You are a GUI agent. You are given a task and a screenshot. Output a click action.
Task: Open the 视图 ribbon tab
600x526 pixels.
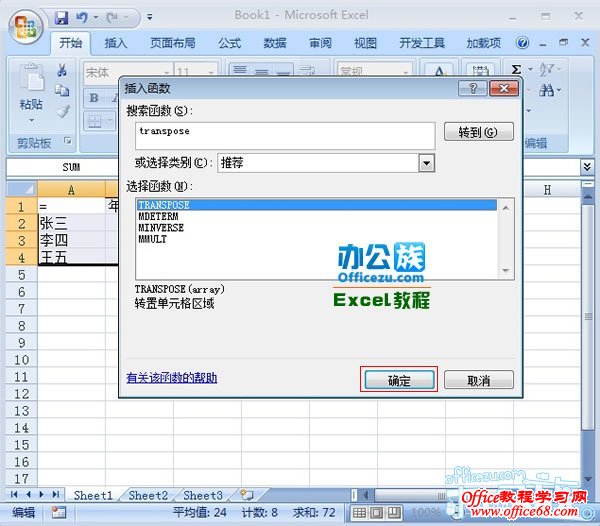pyautogui.click(x=365, y=43)
